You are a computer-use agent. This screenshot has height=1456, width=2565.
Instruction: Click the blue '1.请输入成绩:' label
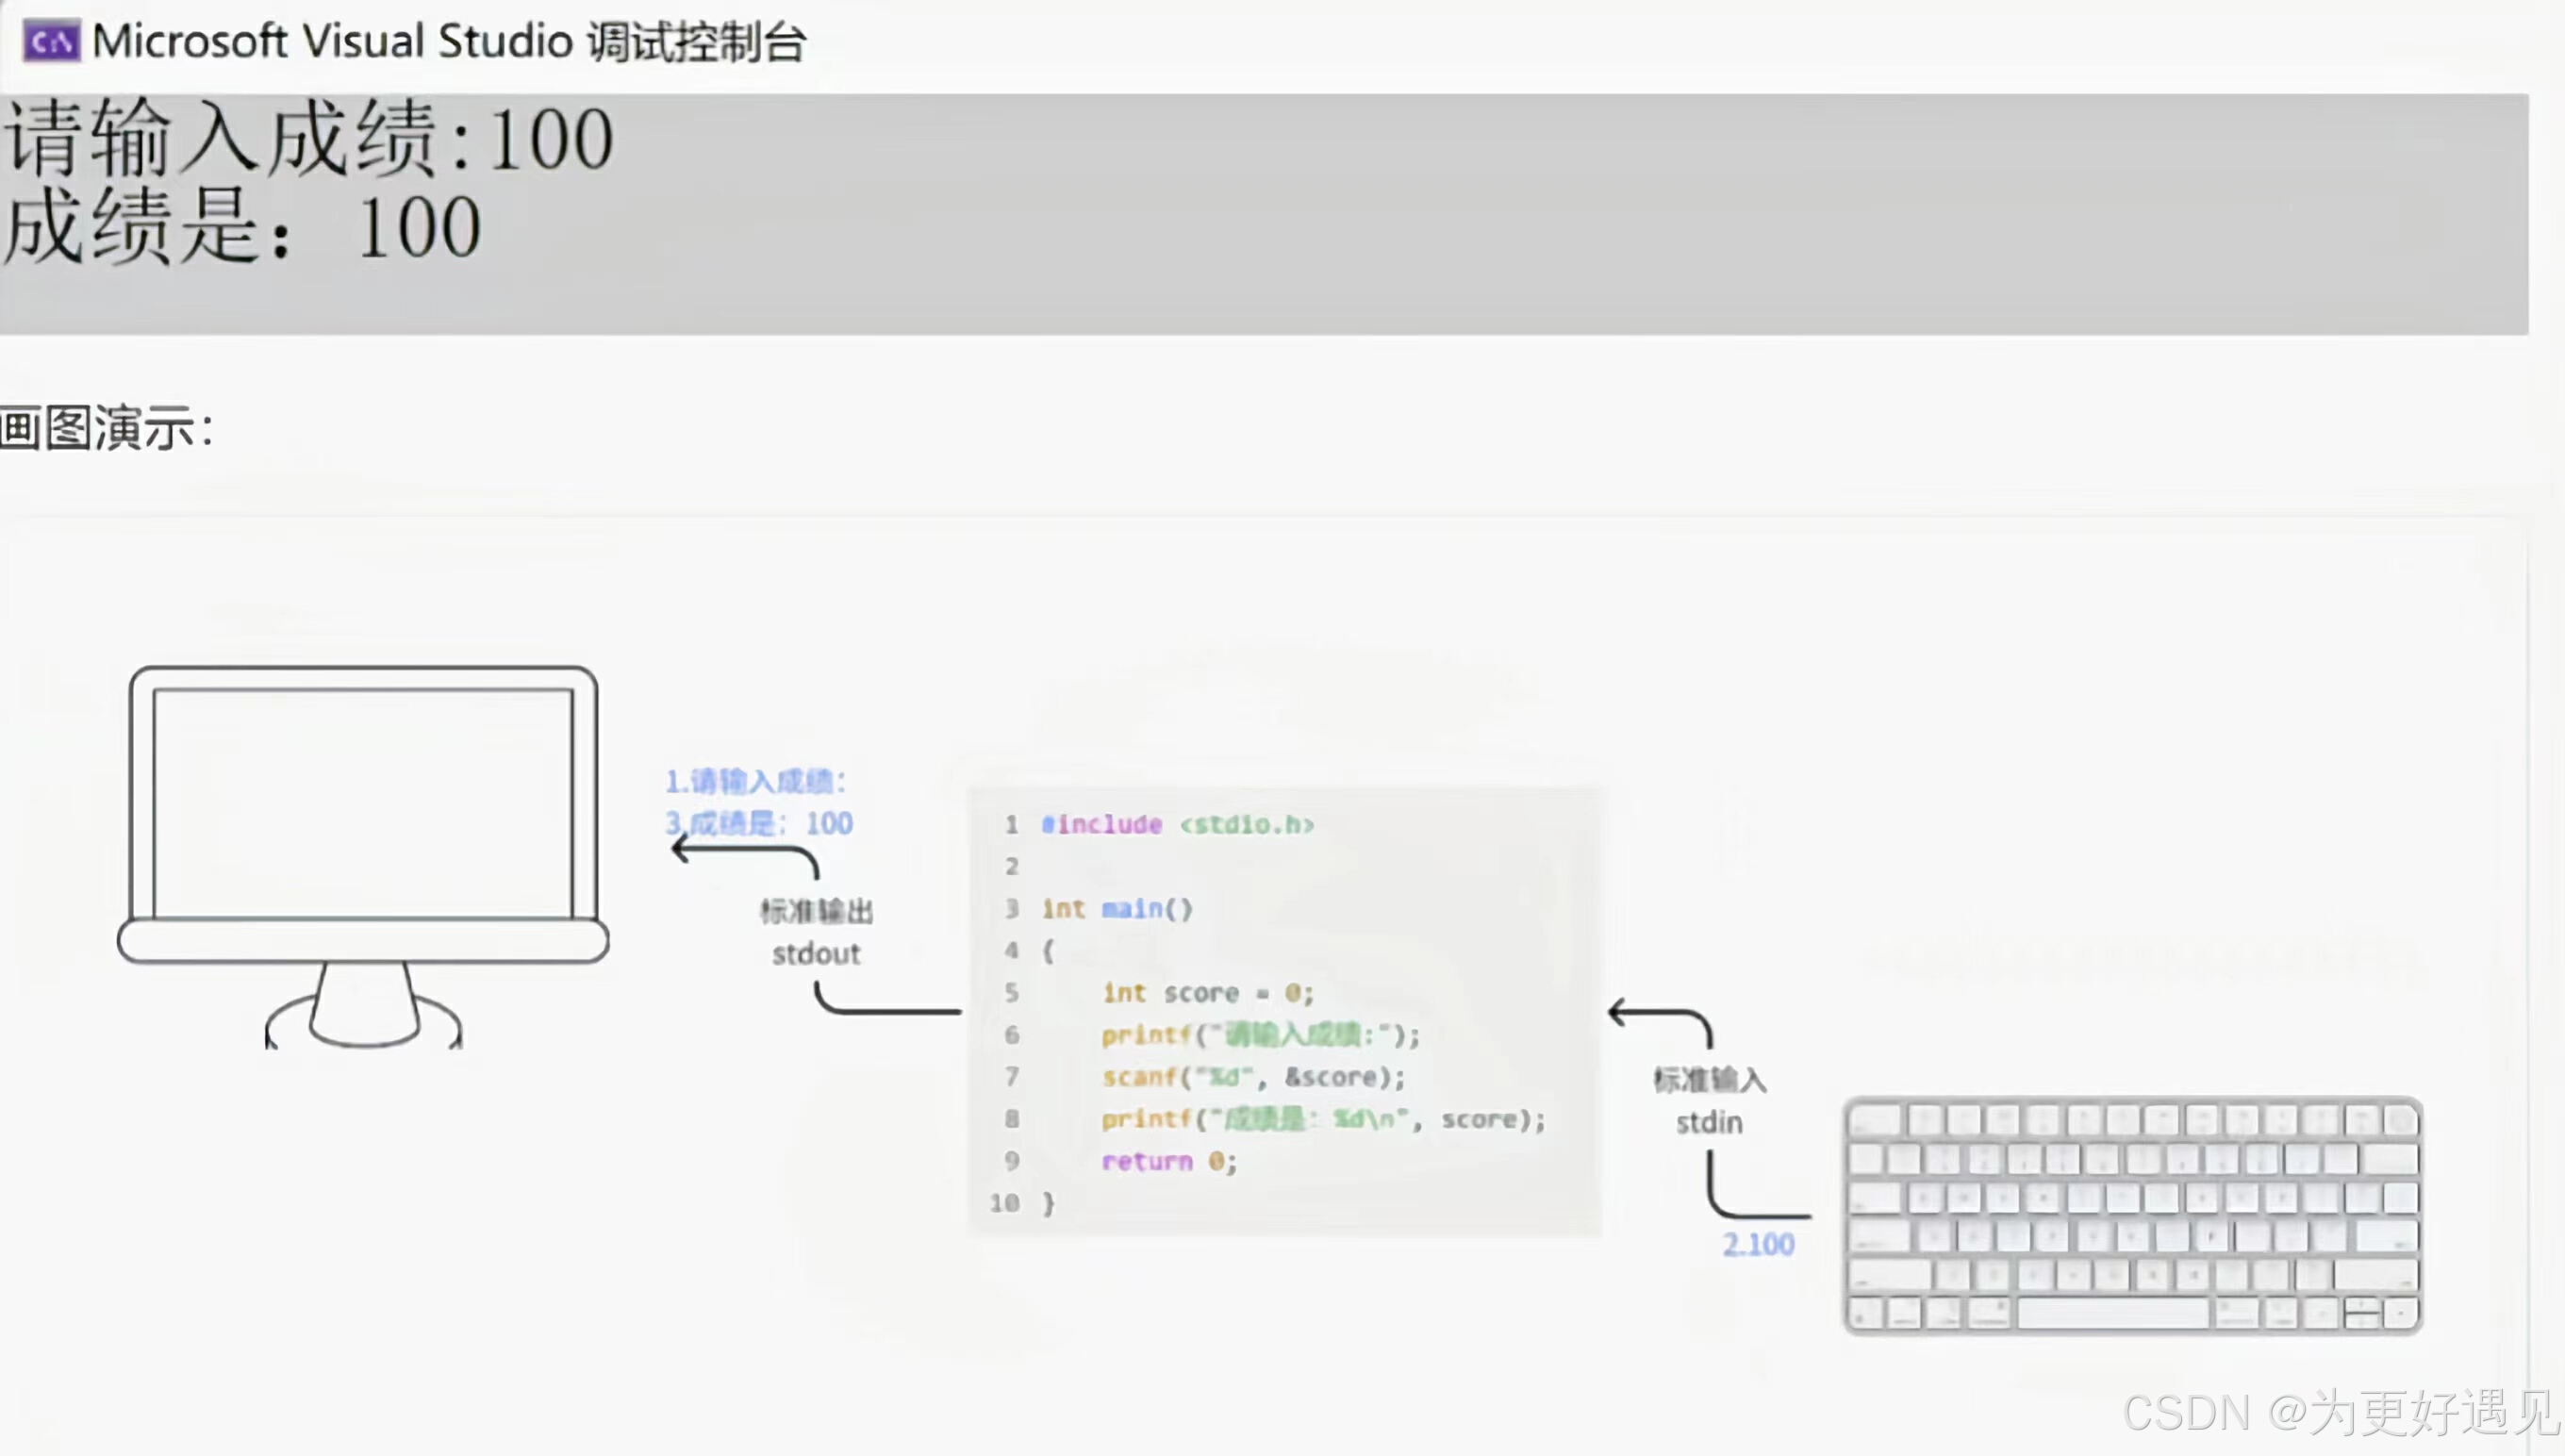[x=756, y=781]
